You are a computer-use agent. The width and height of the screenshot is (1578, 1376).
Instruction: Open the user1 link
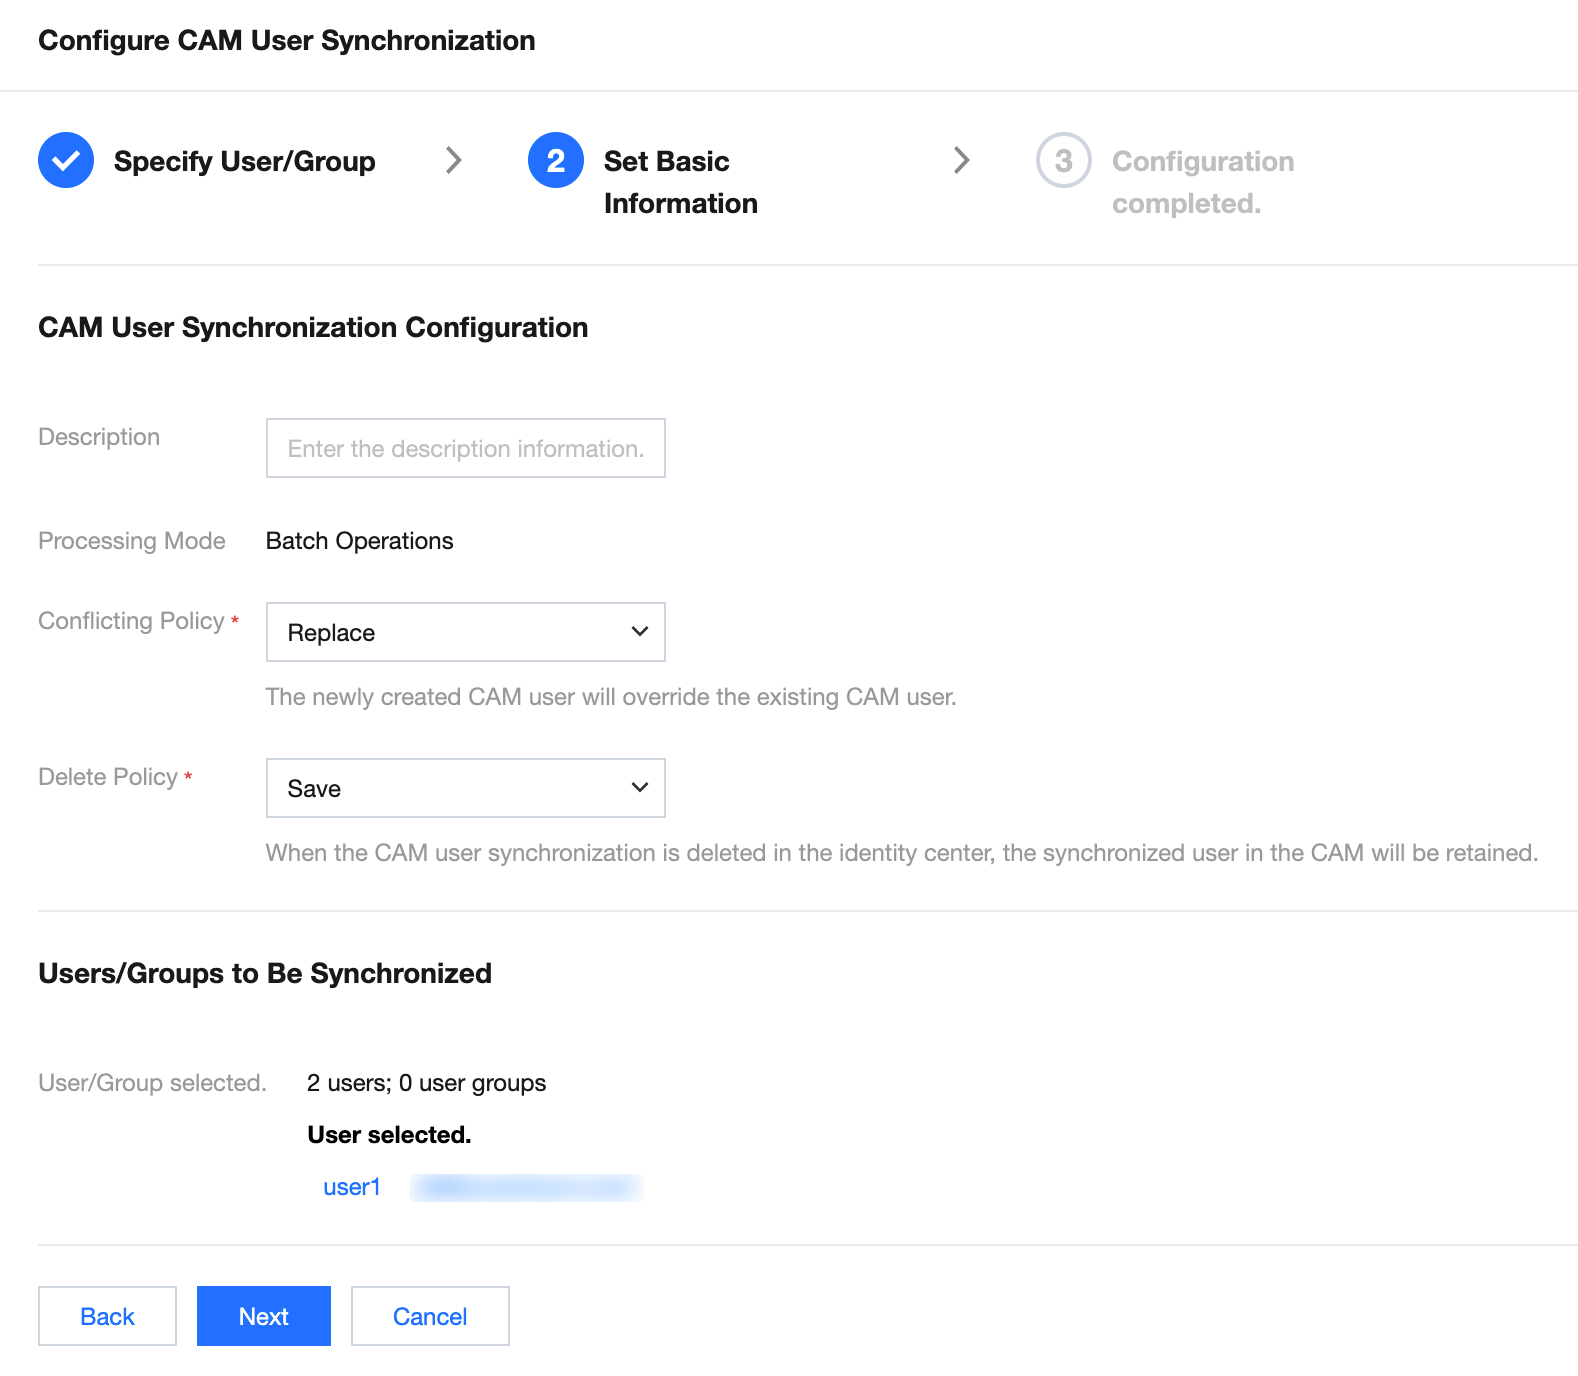click(x=352, y=1187)
